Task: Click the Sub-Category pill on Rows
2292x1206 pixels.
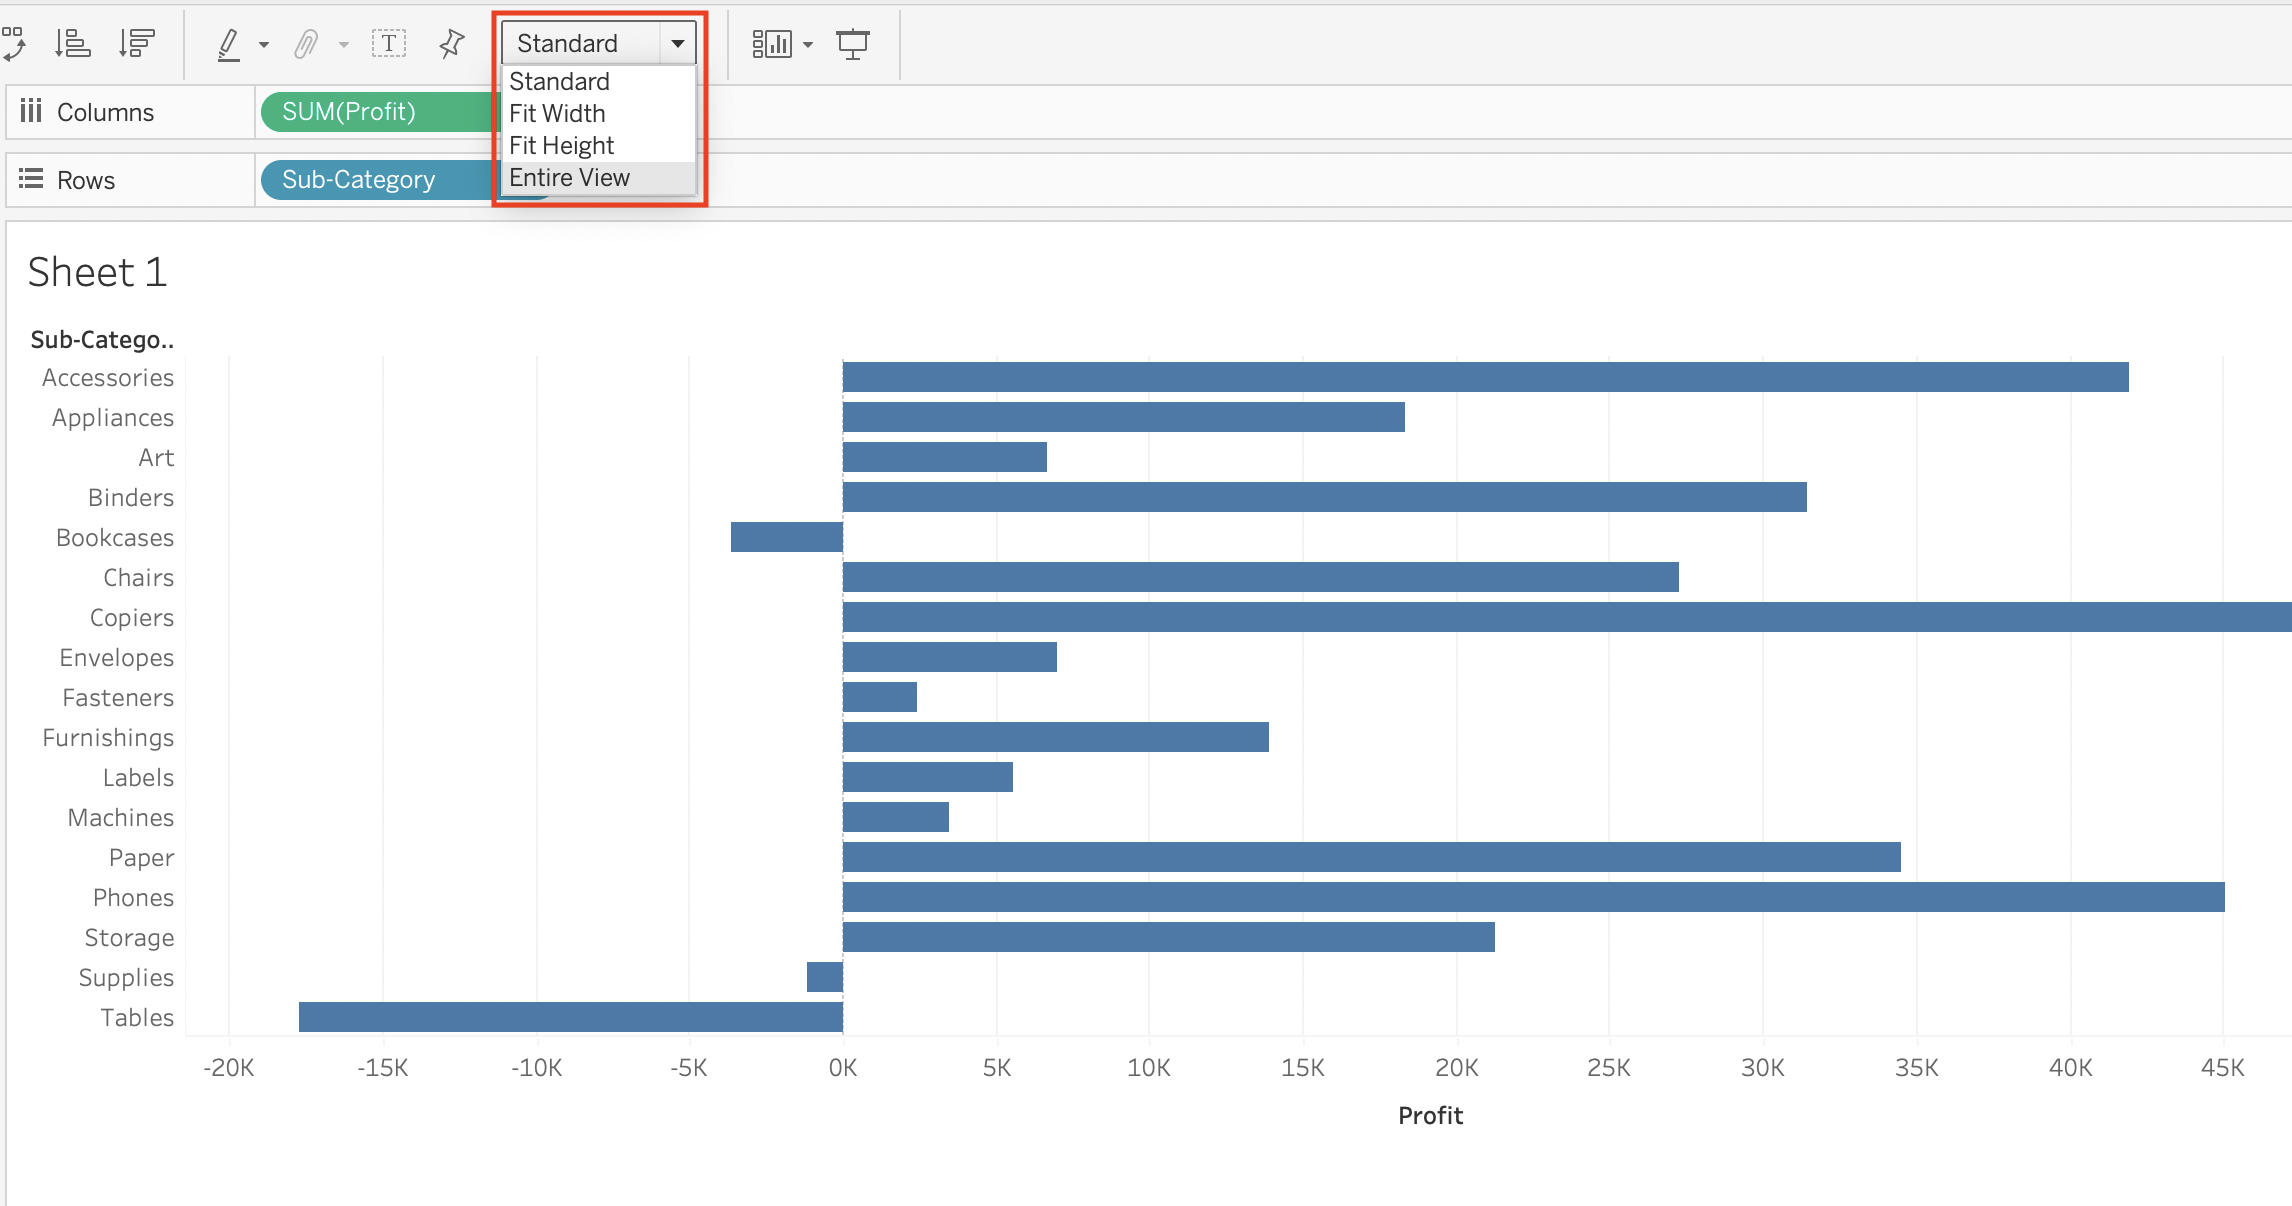Action: pos(359,179)
